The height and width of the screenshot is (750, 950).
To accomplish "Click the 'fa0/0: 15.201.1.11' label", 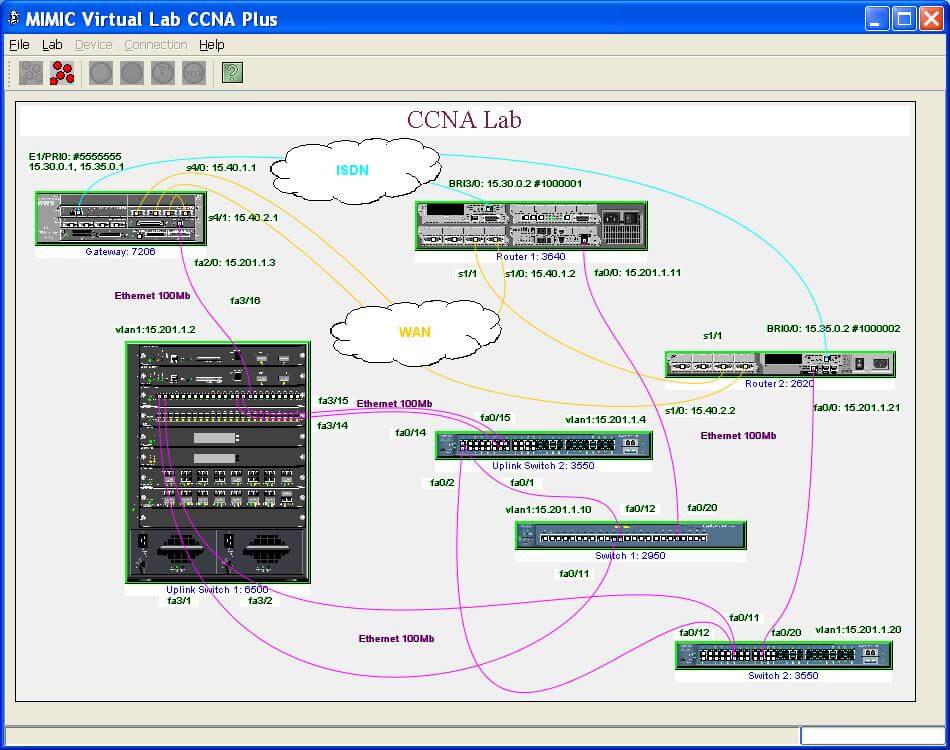I will (x=637, y=273).
